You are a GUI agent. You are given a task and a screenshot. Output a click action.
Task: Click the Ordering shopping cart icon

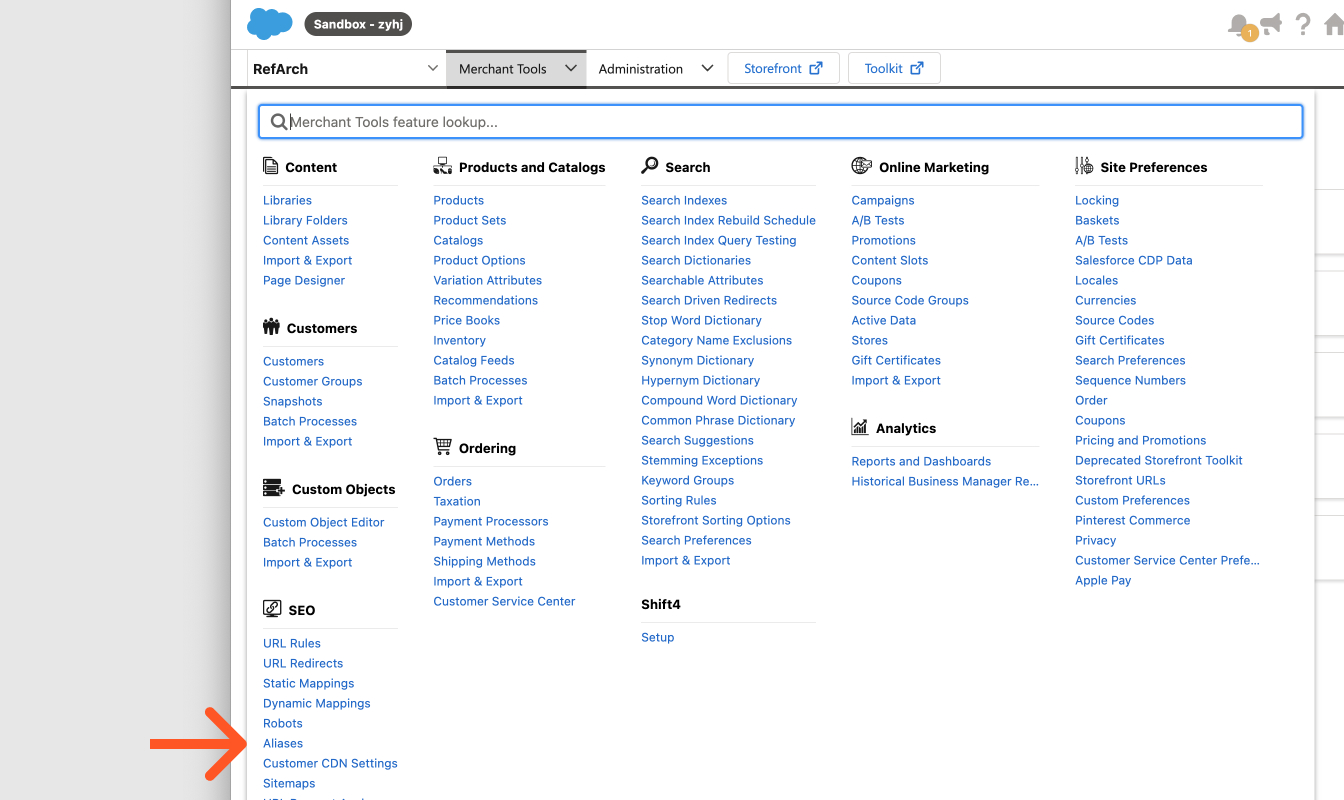[x=443, y=446]
